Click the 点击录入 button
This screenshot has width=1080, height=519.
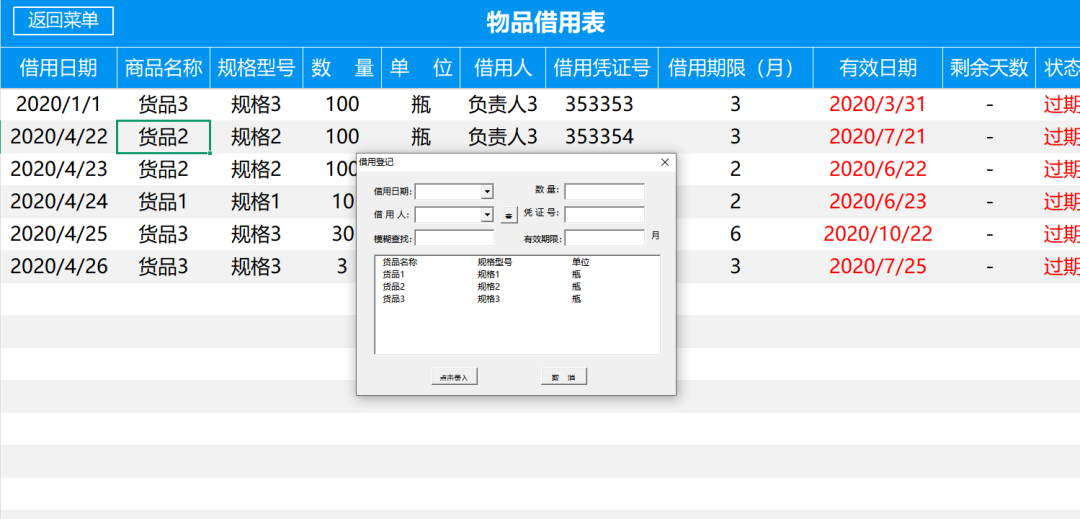click(454, 377)
